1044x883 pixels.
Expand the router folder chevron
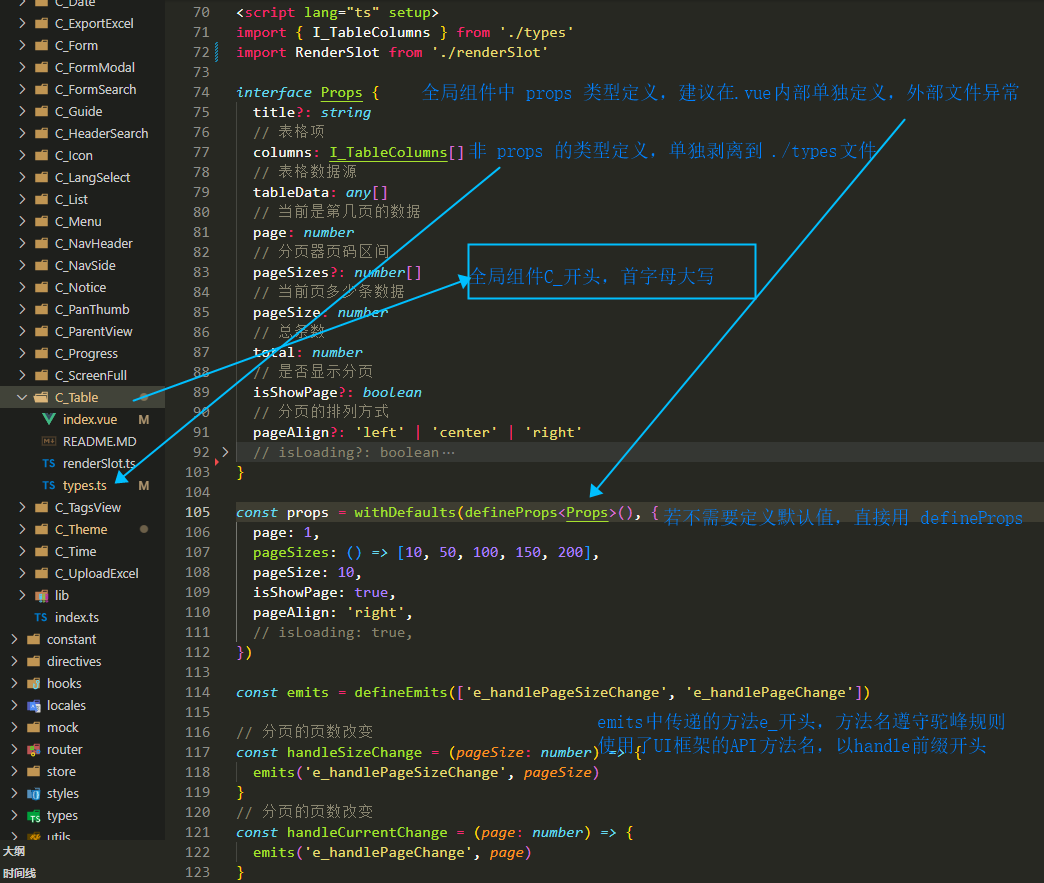click(14, 749)
